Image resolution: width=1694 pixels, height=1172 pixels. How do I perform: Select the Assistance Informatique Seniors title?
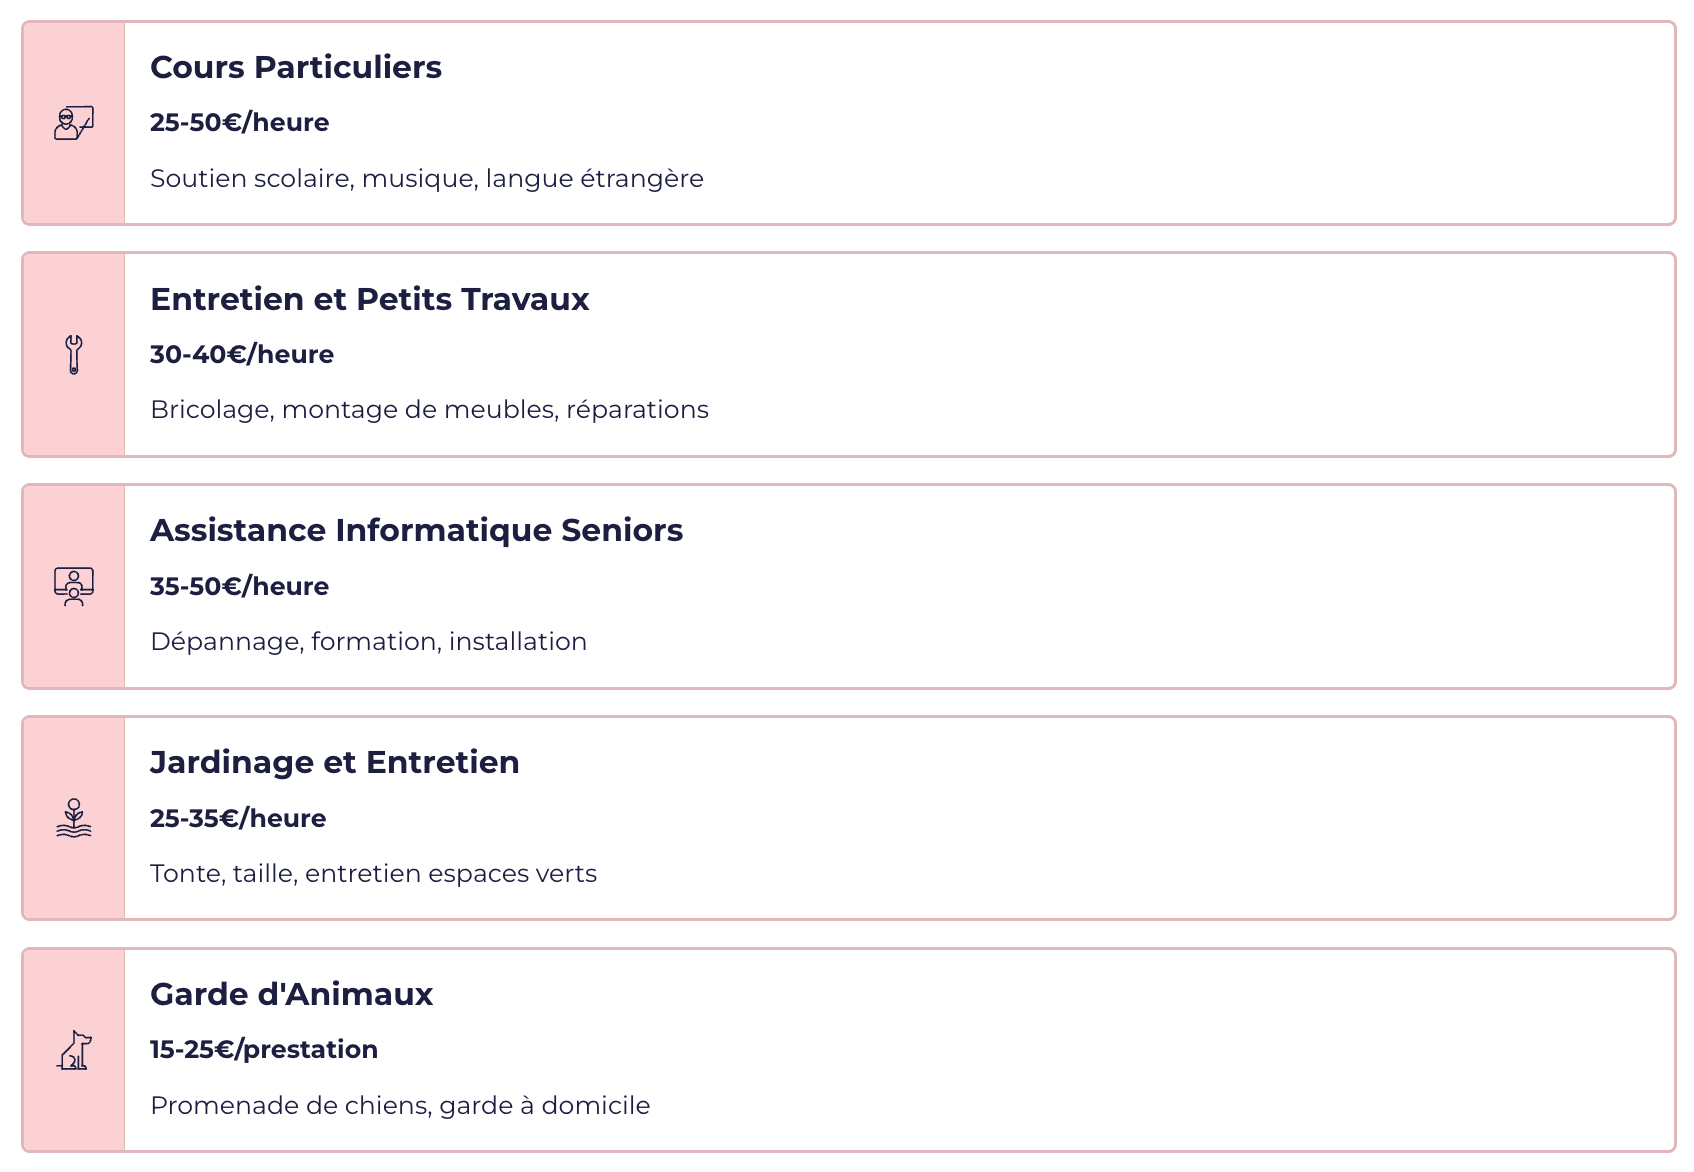(x=416, y=530)
